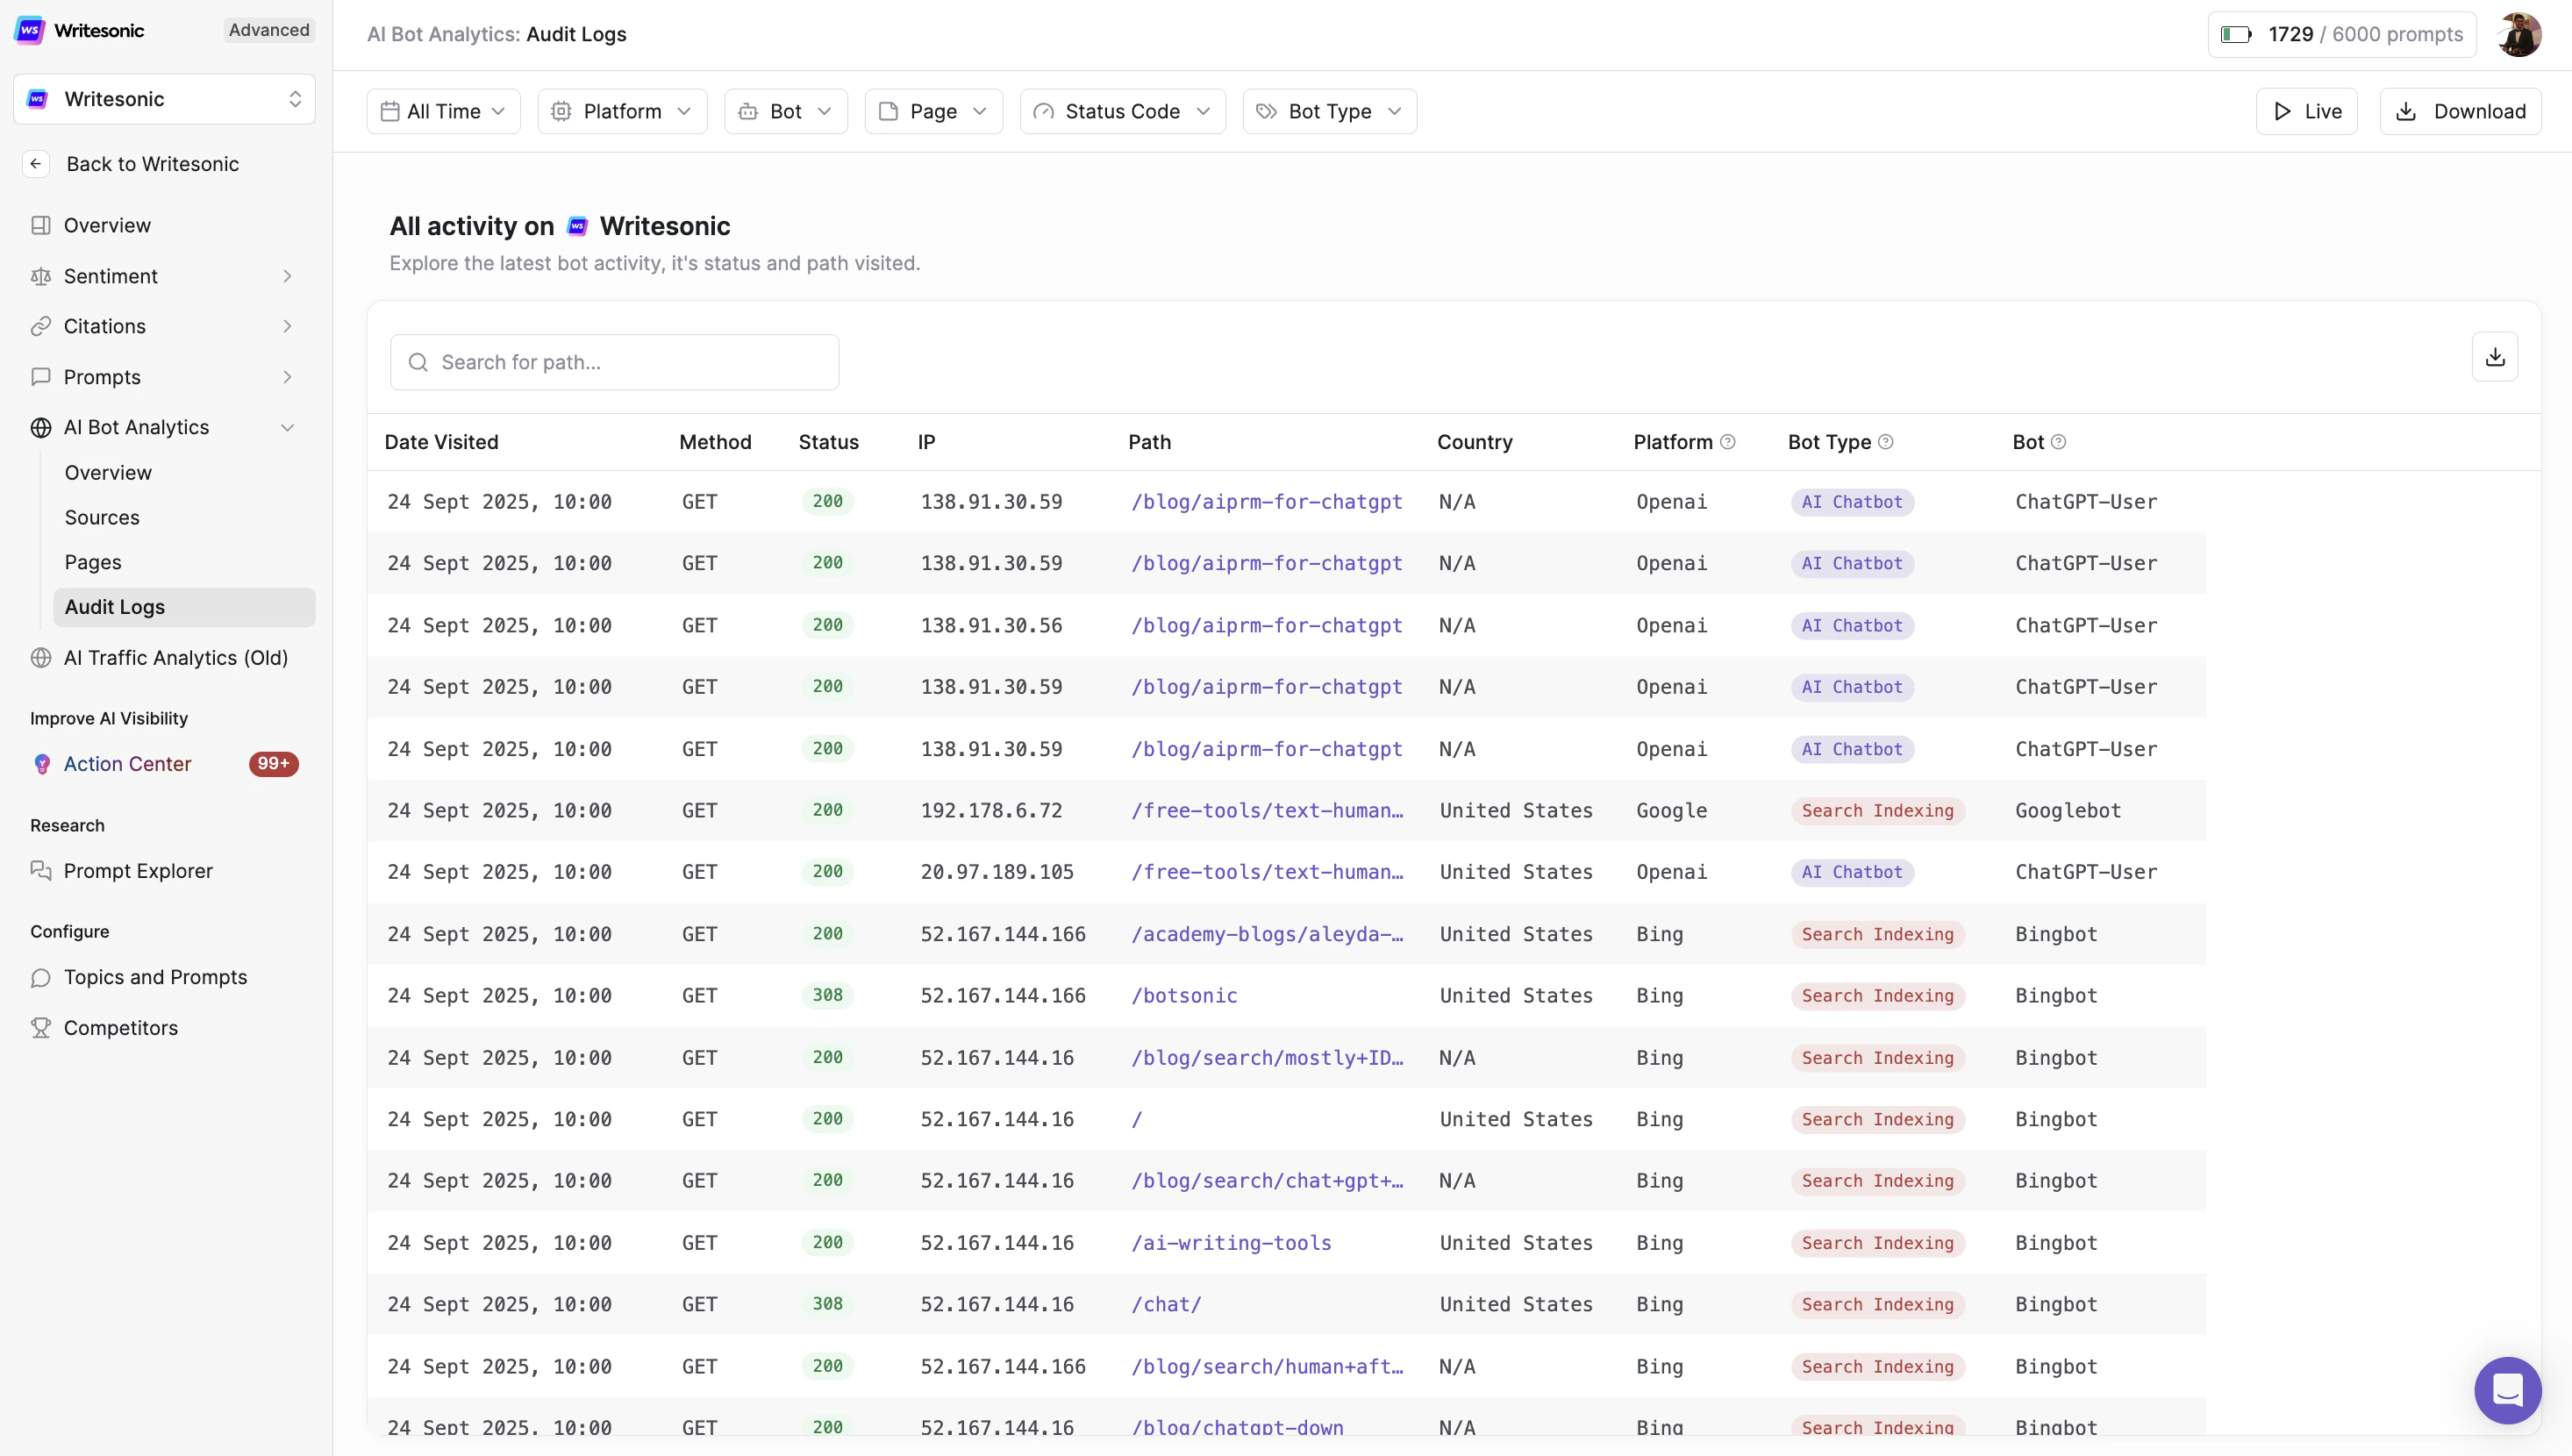Open the Writesonic workspace switcher
This screenshot has height=1456, width=2572.
coord(164,99)
